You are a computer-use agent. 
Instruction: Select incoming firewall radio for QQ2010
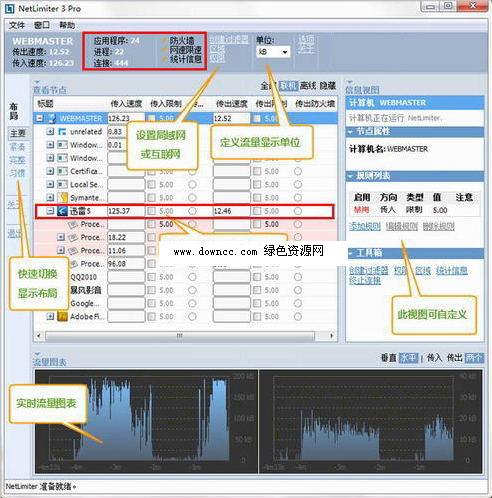pyautogui.click(x=192, y=277)
